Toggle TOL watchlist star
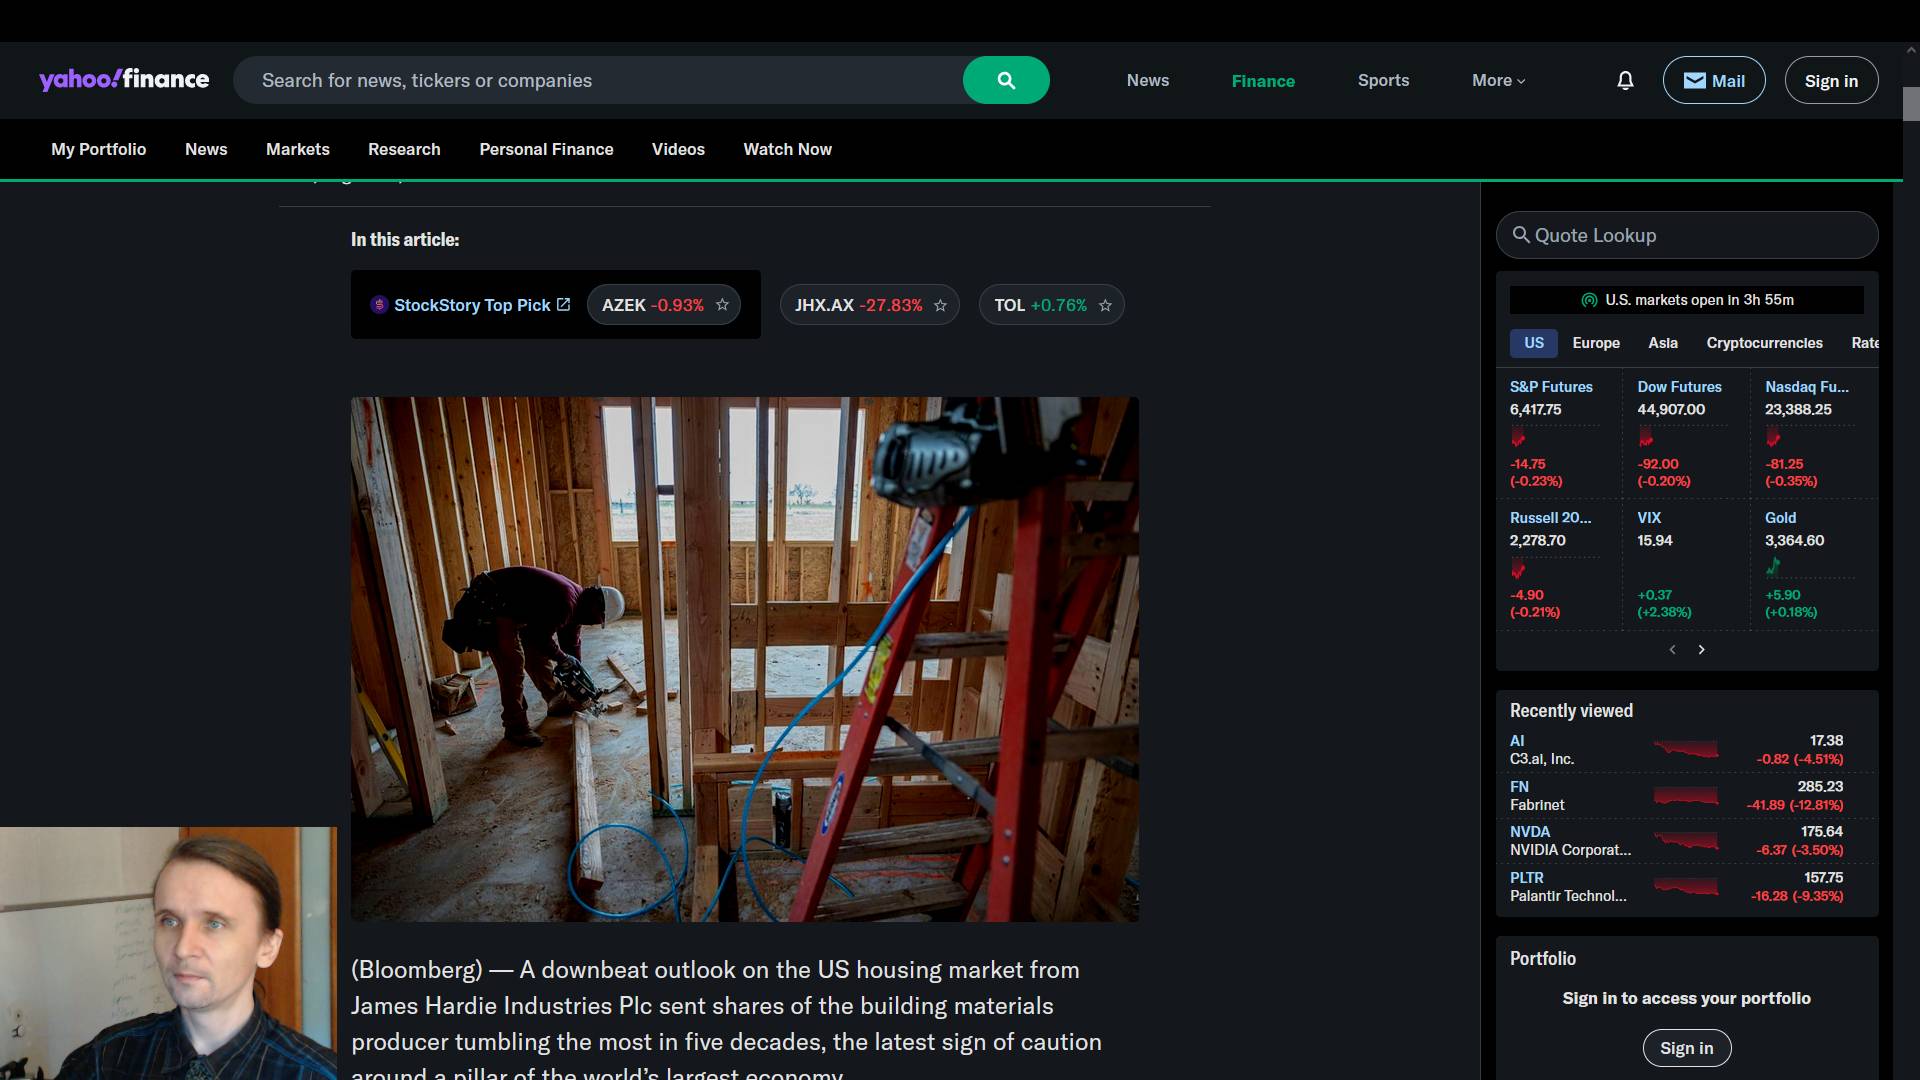Screen dimensions: 1920x1080 pyautogui.click(x=1105, y=306)
